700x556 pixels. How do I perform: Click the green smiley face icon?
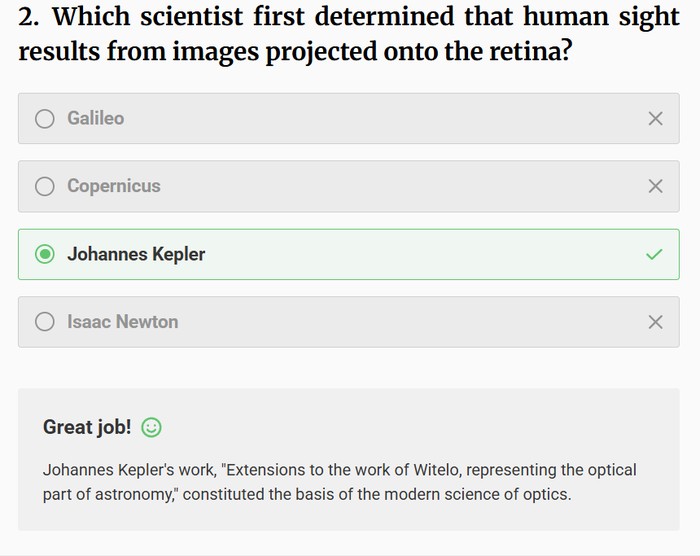click(152, 428)
